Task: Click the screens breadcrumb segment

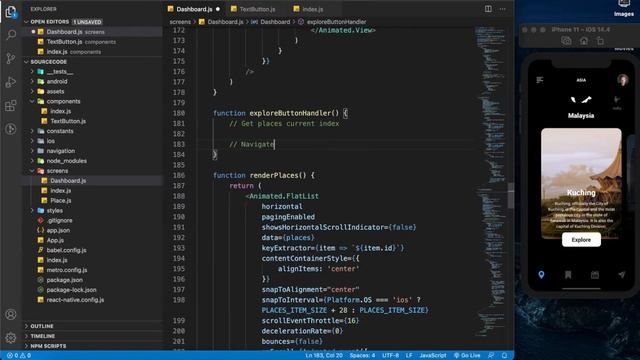Action: pos(180,22)
